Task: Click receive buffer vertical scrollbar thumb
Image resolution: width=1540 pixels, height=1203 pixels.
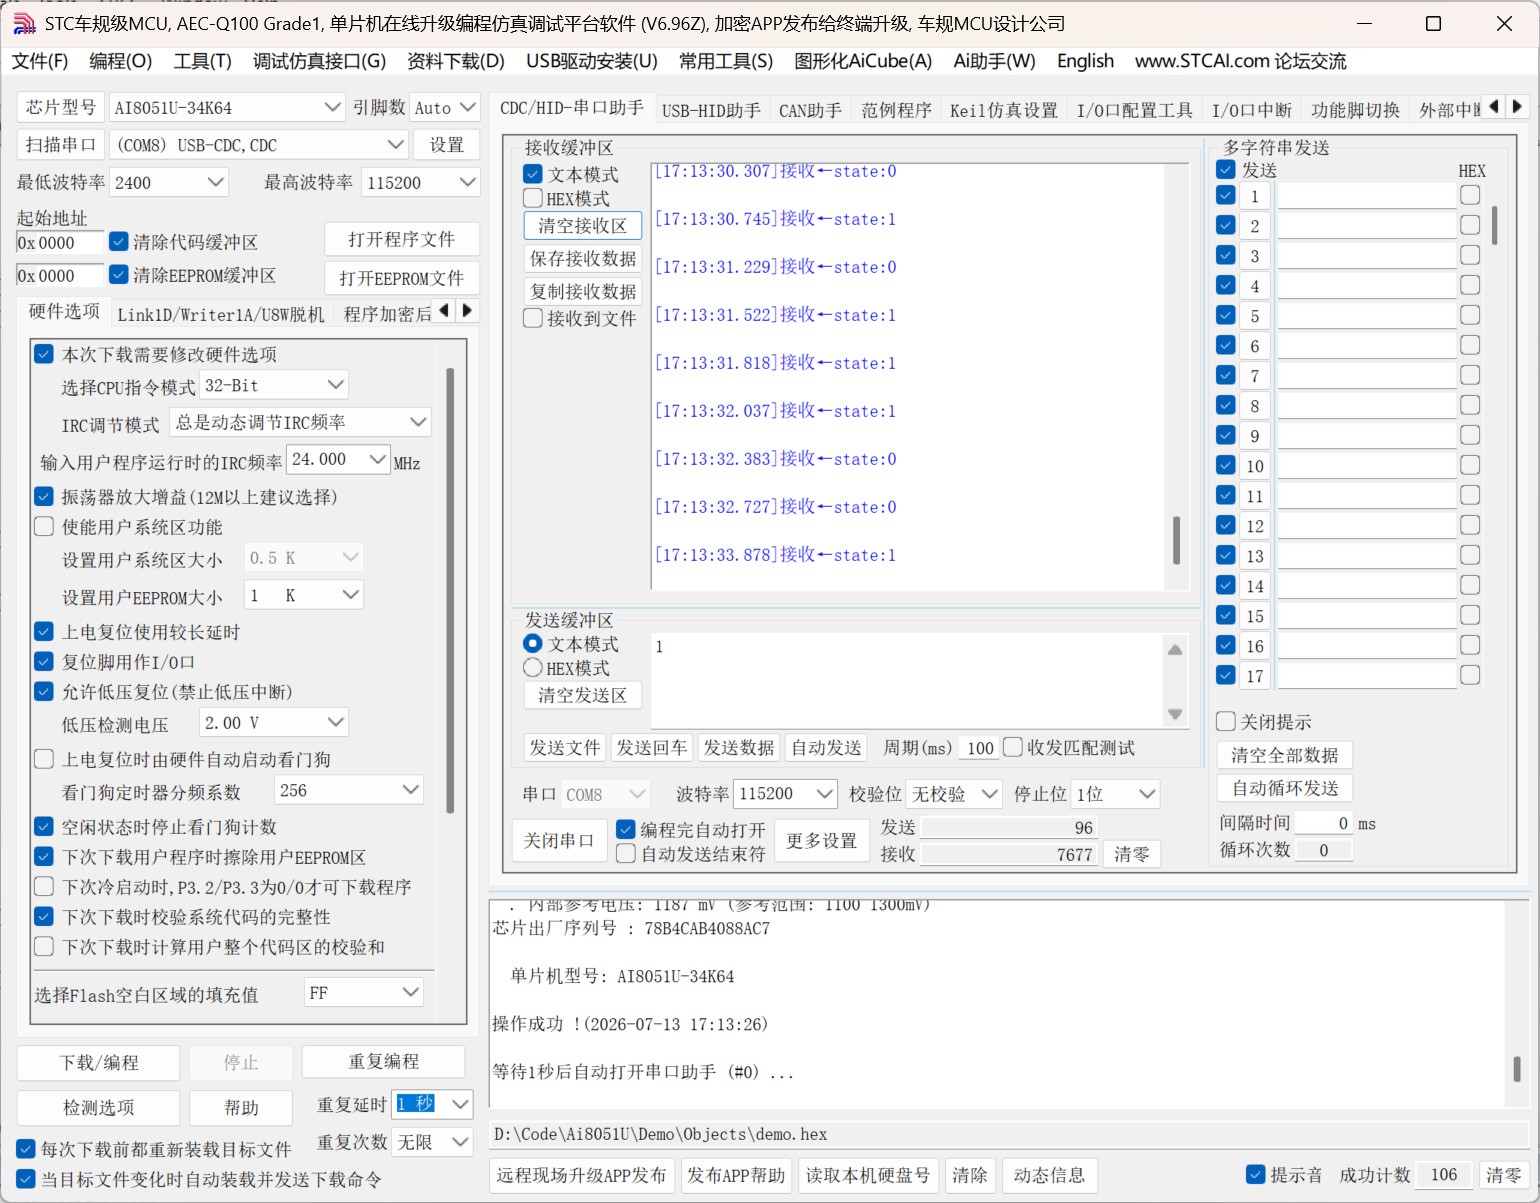Action: tap(1176, 540)
